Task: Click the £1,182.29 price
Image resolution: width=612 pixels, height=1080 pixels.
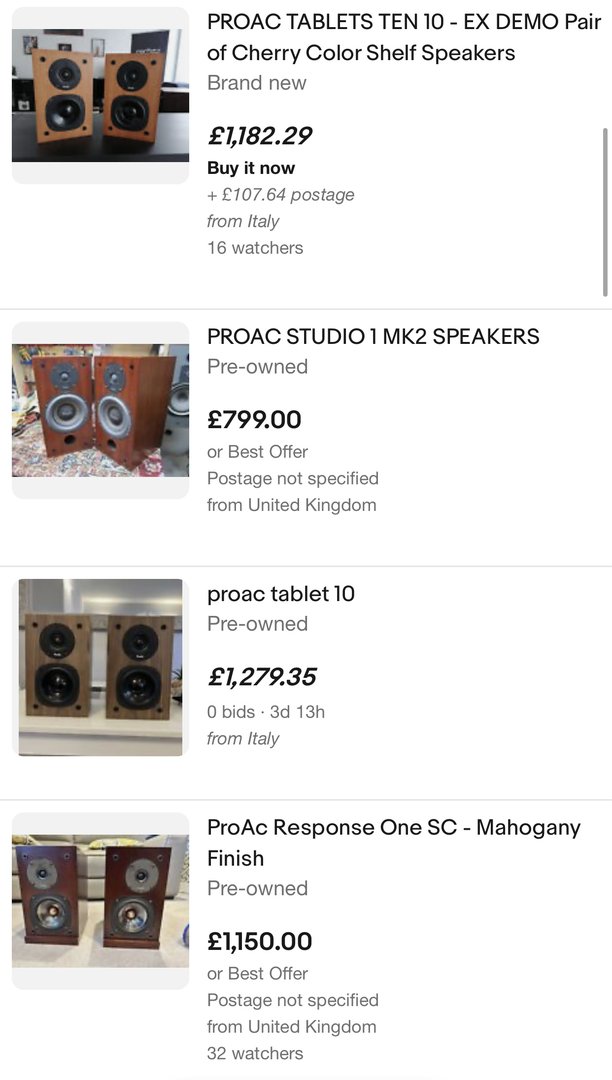Action: tap(260, 135)
